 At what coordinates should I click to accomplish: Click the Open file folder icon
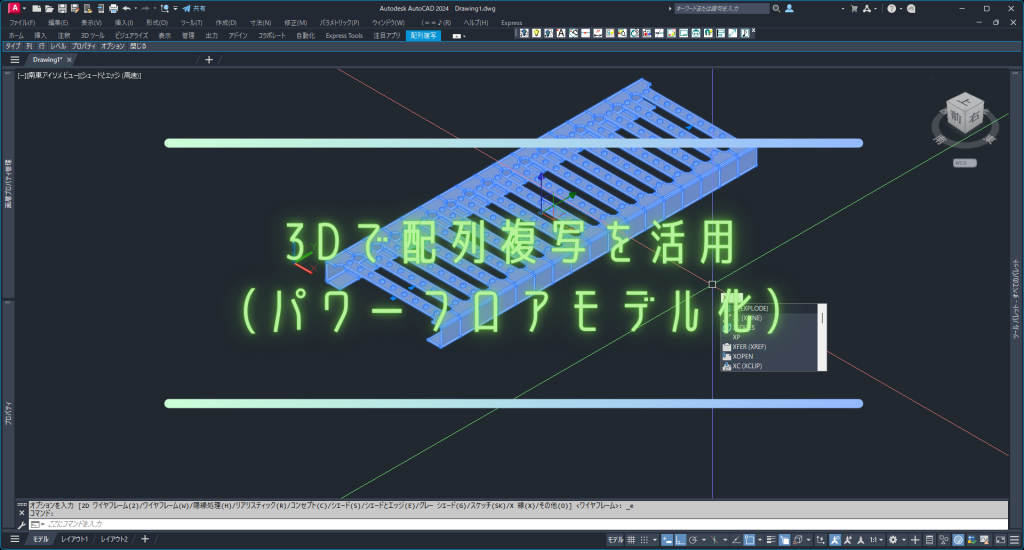[49, 8]
